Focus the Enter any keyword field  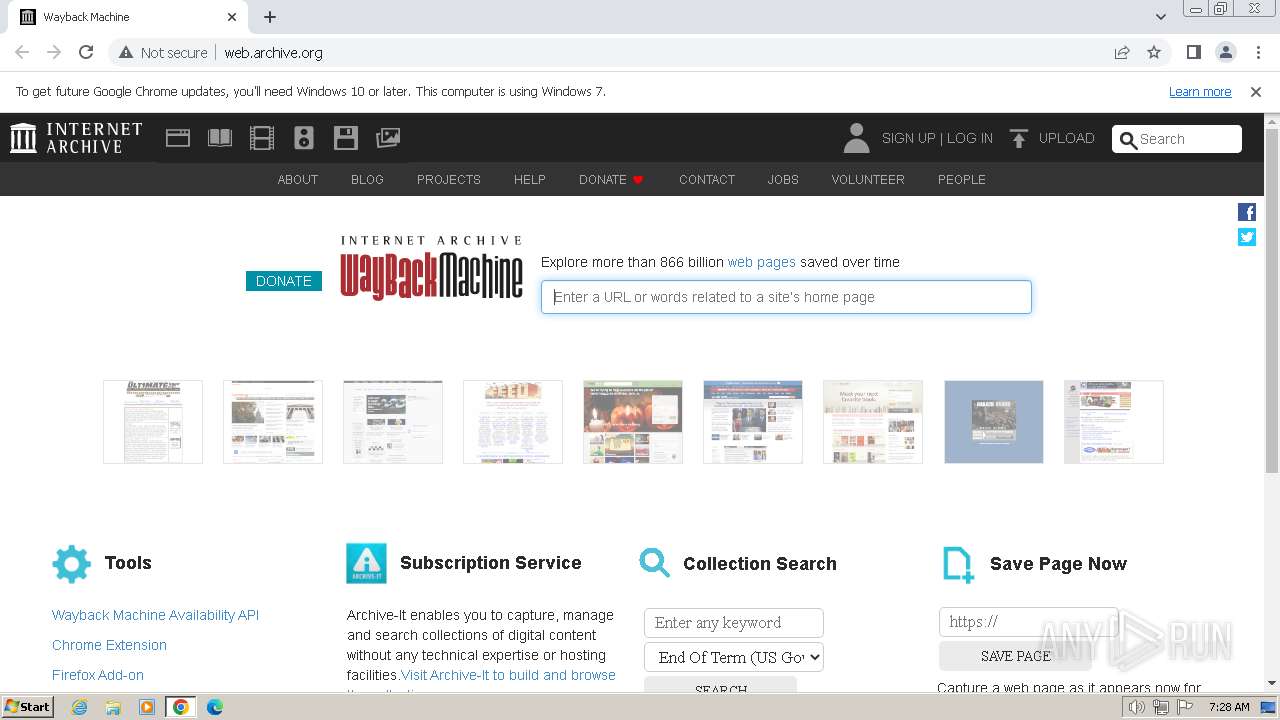pos(734,622)
